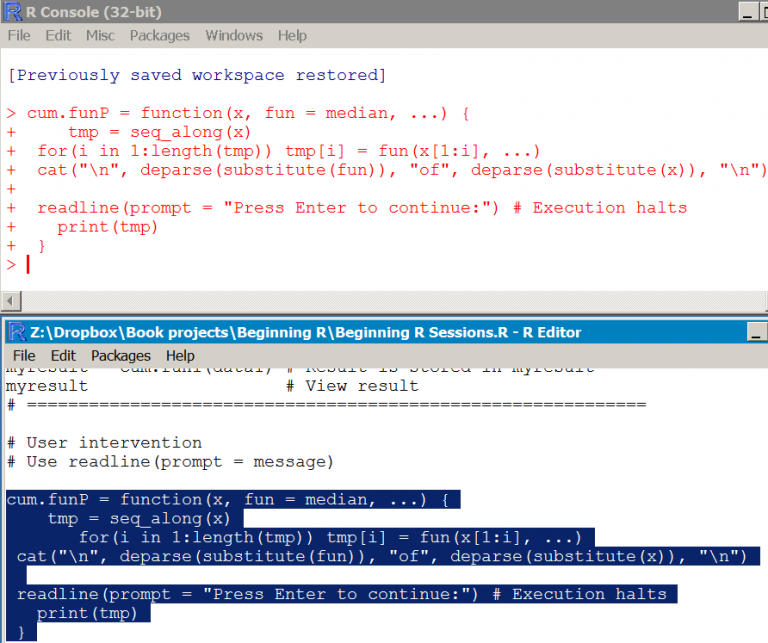Screen dimensions: 768x643
Task: Open the R Editor Edit menu
Action: (x=63, y=355)
